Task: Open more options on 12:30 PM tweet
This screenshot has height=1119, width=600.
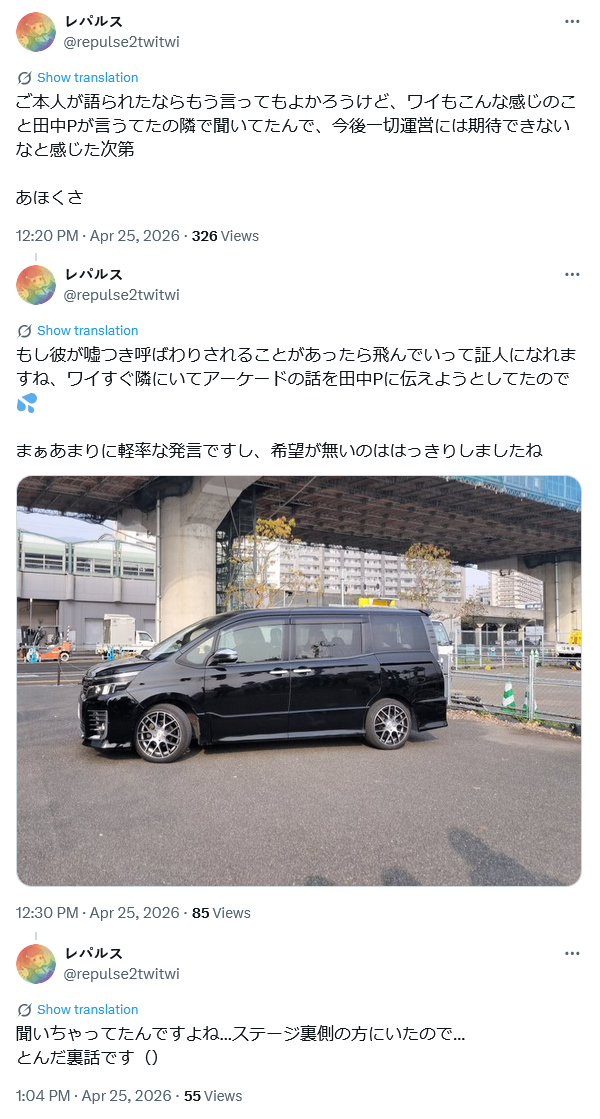Action: click(571, 274)
